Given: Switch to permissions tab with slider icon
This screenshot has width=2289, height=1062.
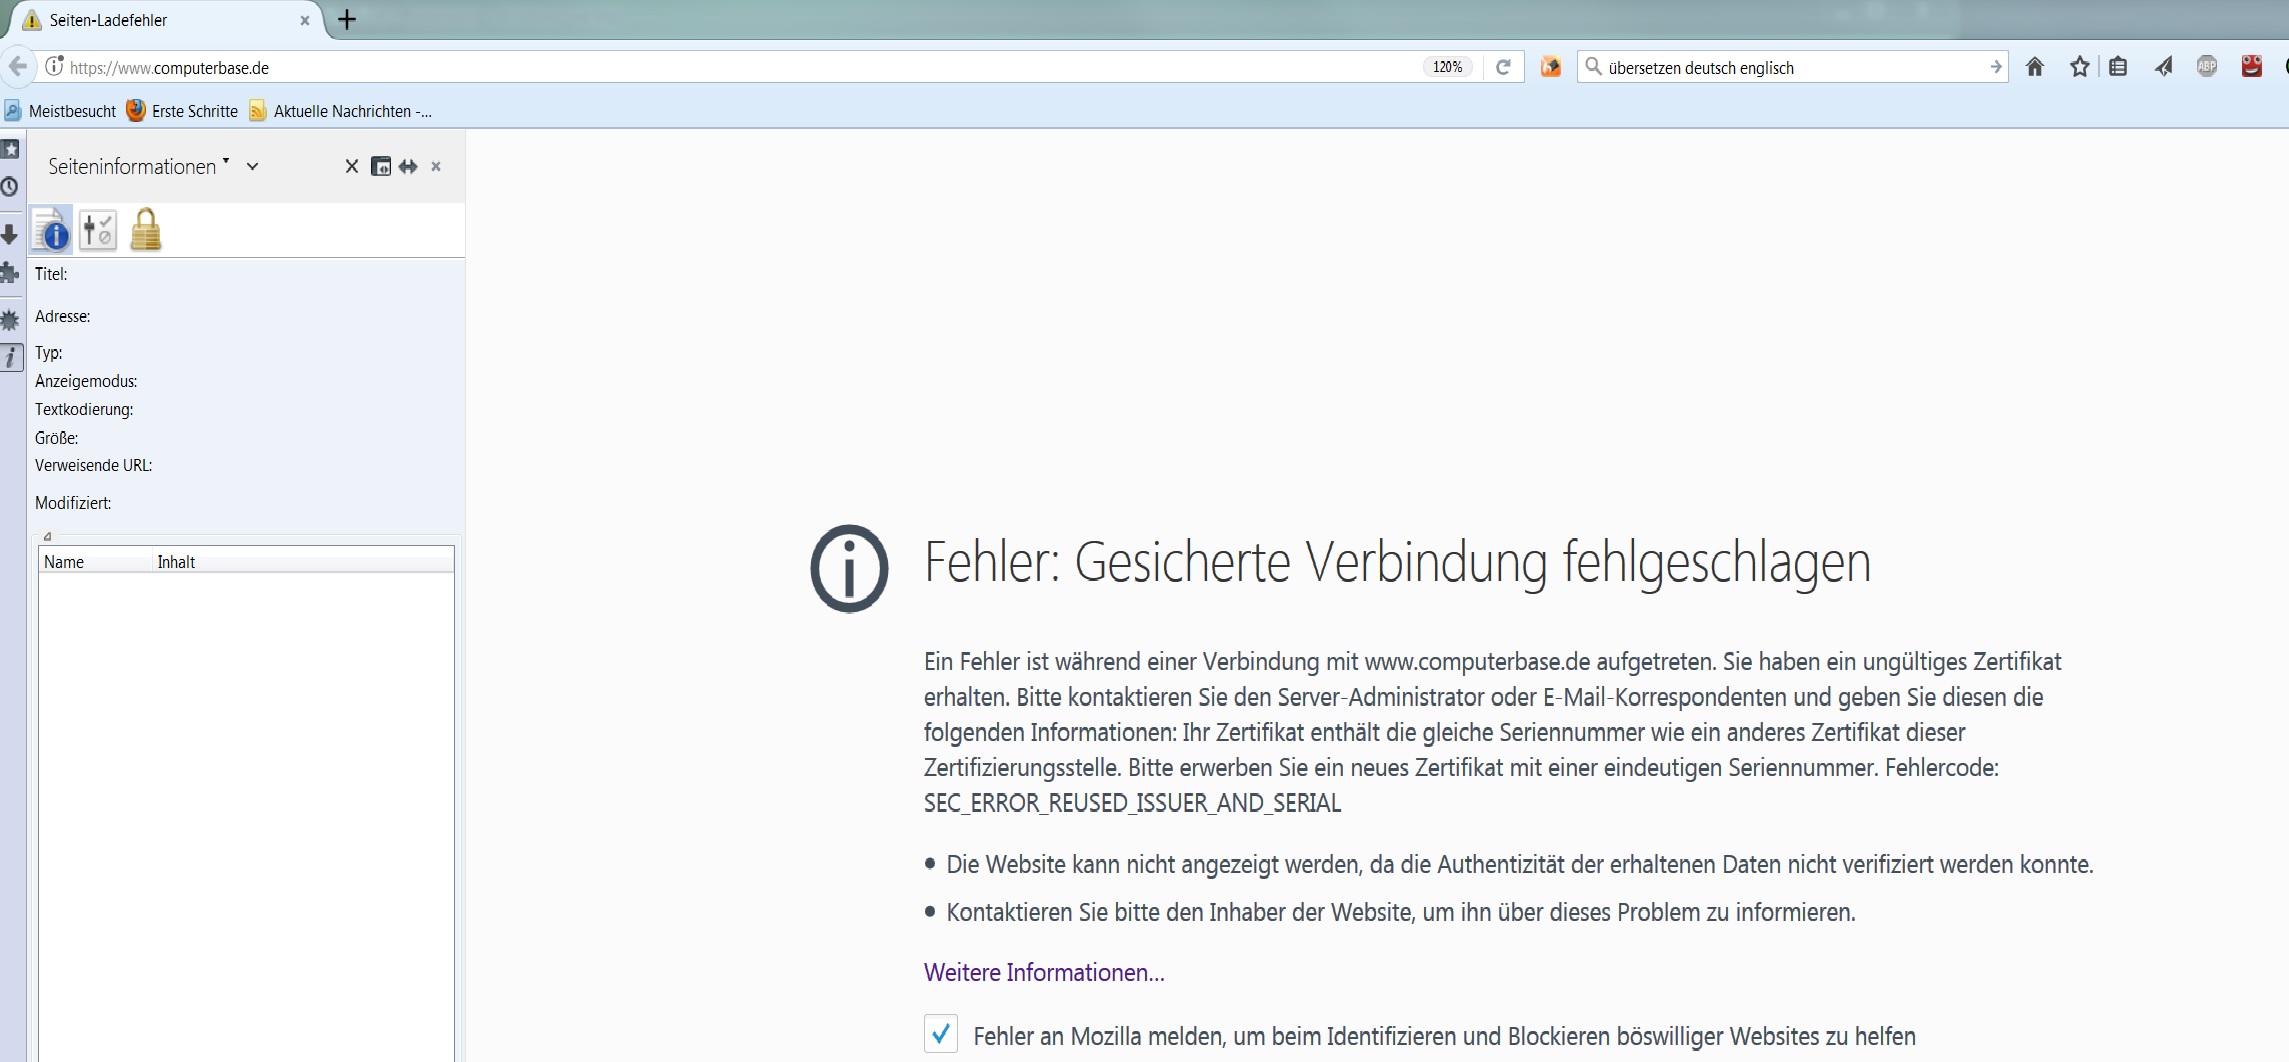Looking at the screenshot, I should pos(98,229).
